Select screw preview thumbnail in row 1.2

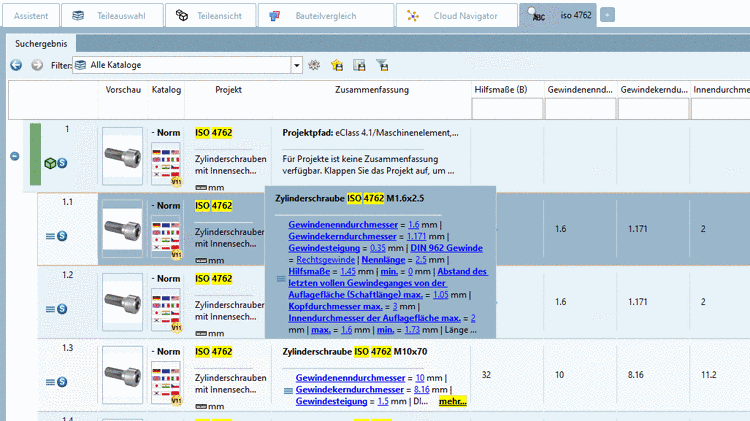[122, 302]
